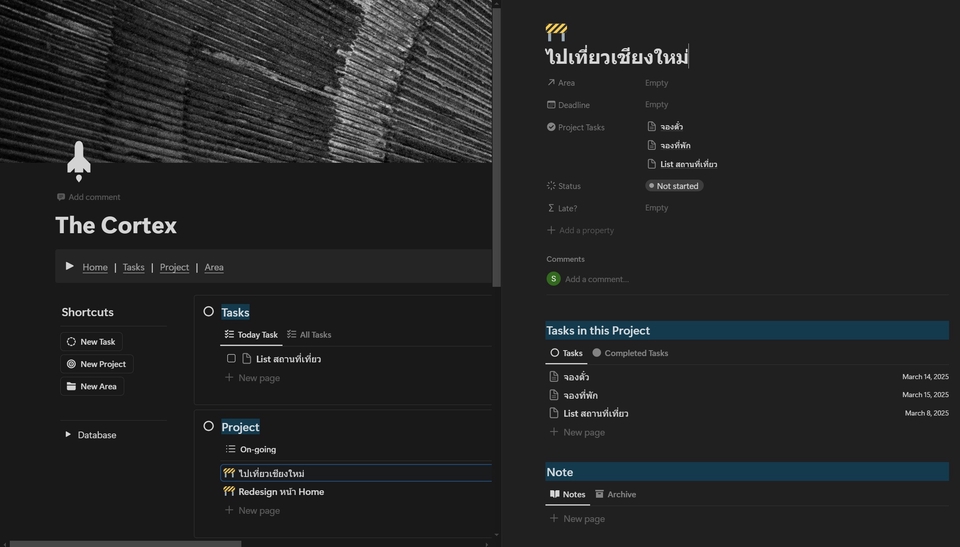Open the Home link in navigation bar

95,267
